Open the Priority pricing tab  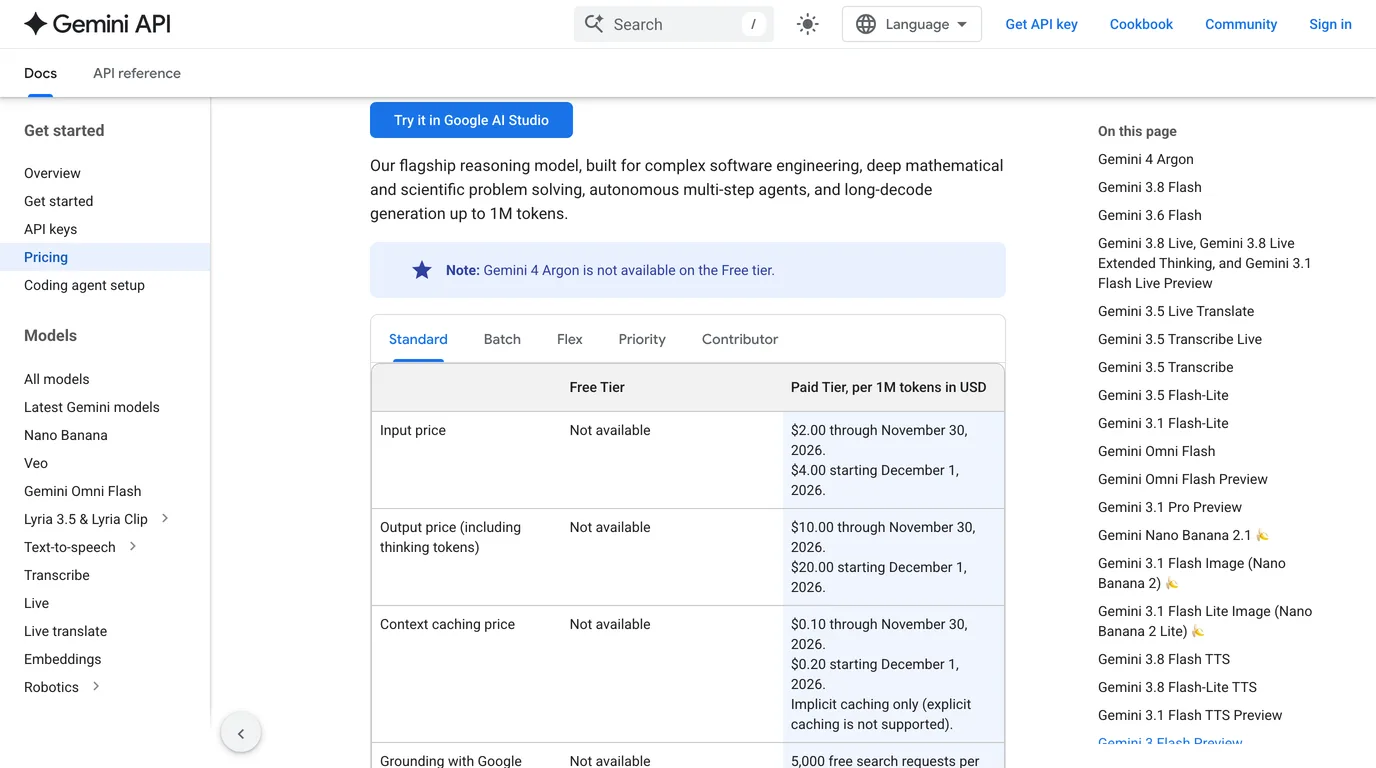642,339
